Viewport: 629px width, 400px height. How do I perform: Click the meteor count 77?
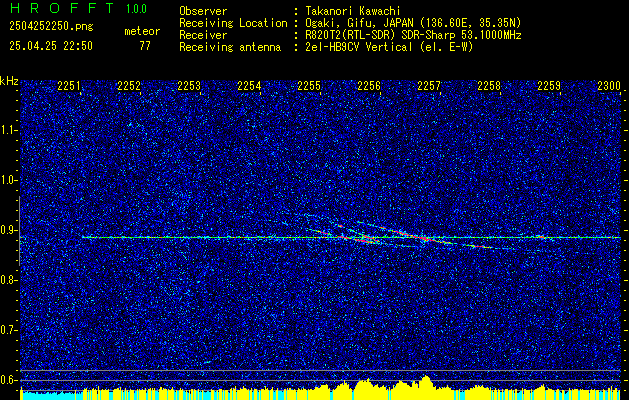(x=145, y=46)
